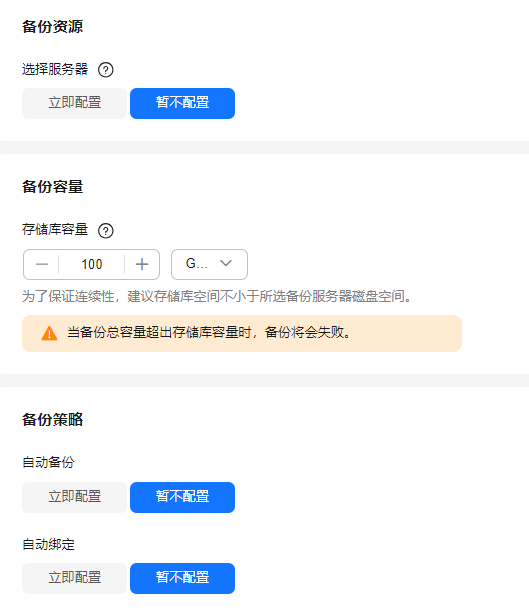Viewport: 529px width, 612px height.
Task: Increase capacity with the plus button
Action: tap(142, 264)
